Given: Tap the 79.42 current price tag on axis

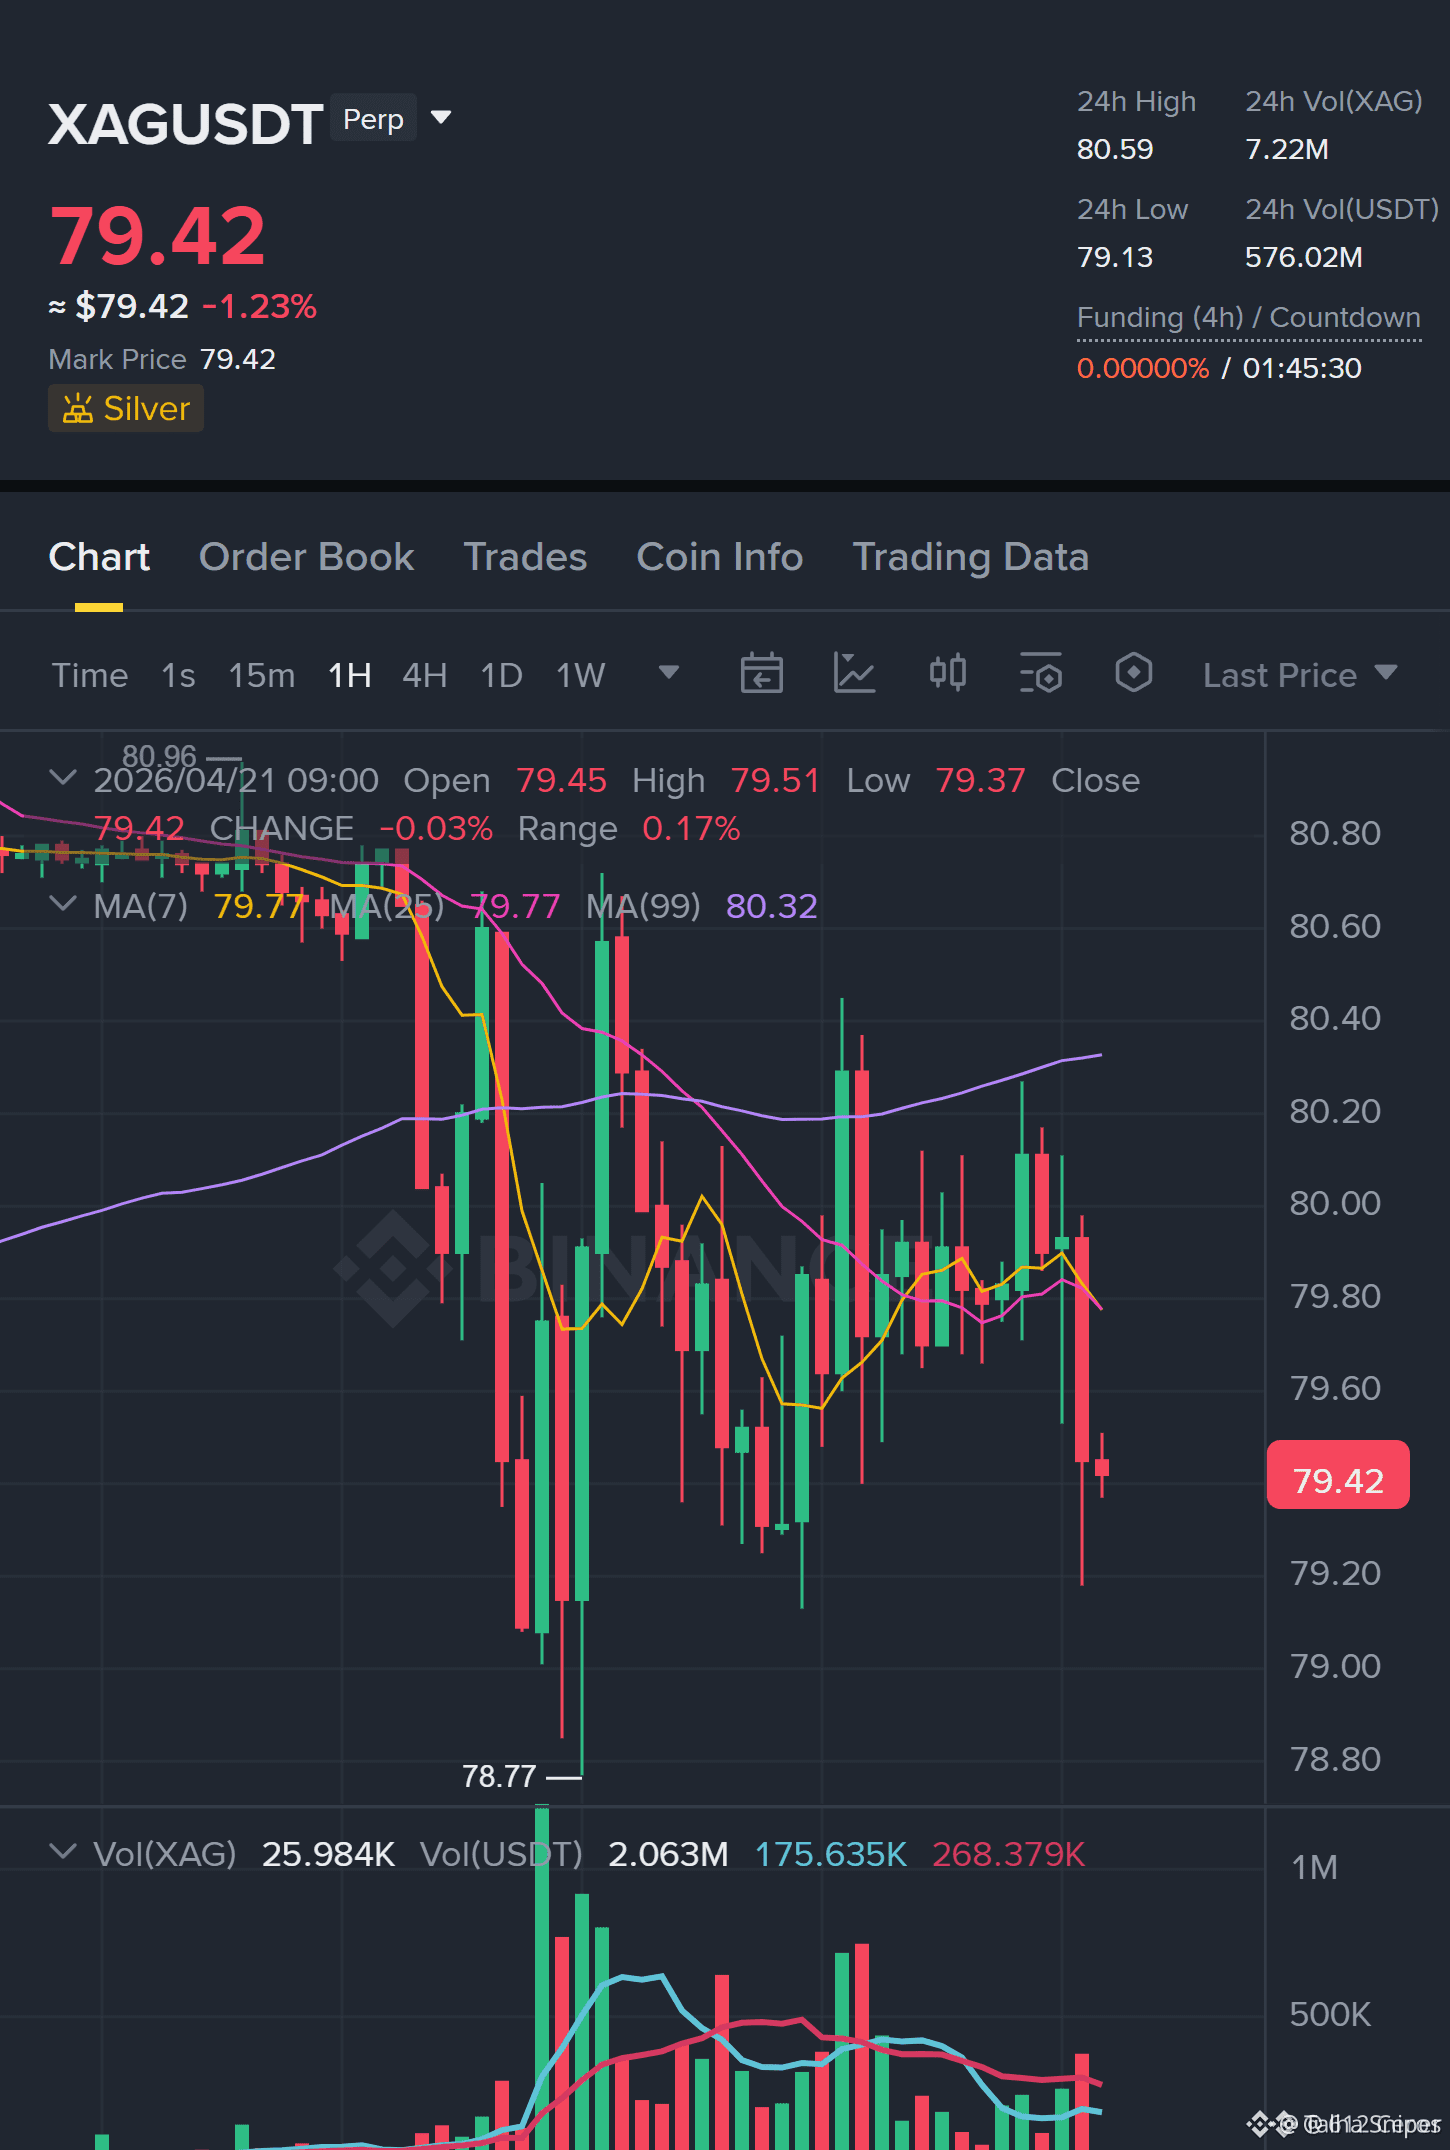Looking at the screenshot, I should coord(1338,1475).
